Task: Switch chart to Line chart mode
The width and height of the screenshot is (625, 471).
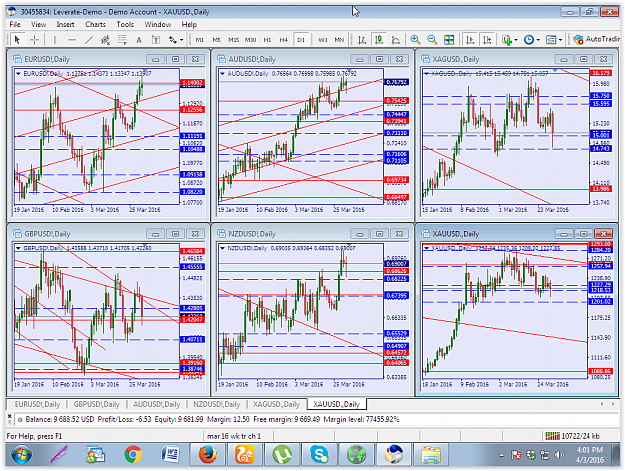Action: coord(396,39)
